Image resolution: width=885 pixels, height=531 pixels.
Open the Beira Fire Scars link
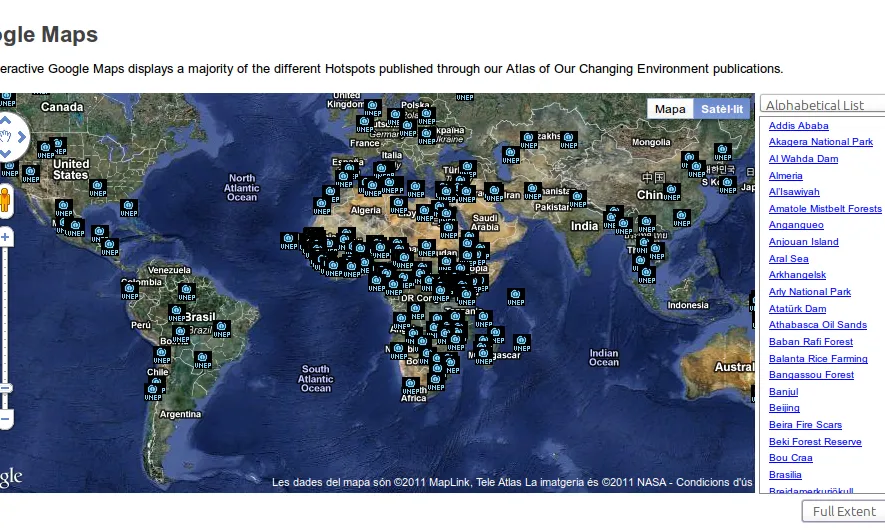click(x=805, y=424)
